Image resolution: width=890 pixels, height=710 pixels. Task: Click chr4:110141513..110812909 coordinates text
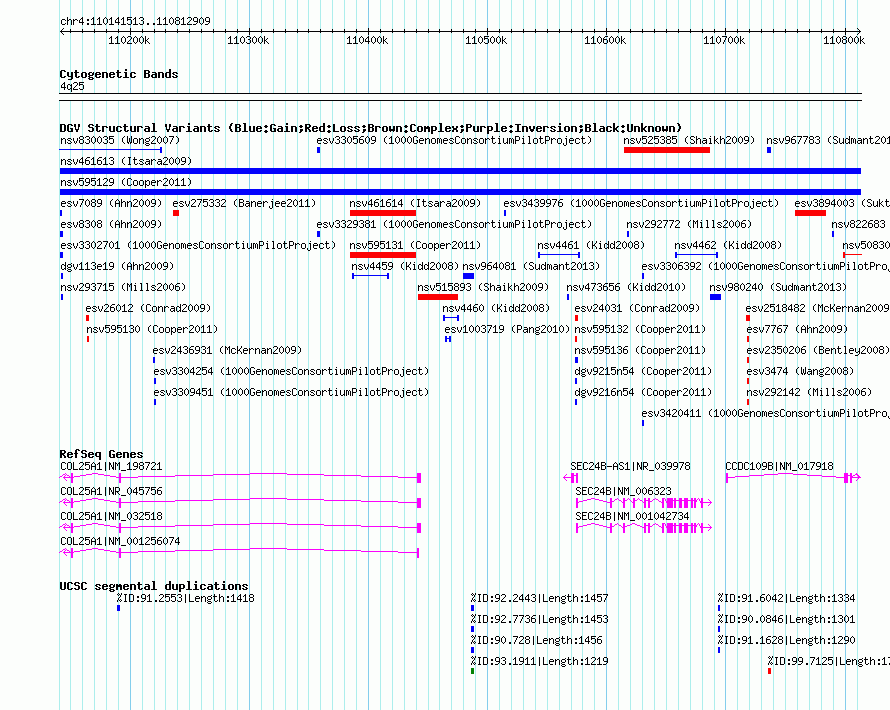(135, 21)
